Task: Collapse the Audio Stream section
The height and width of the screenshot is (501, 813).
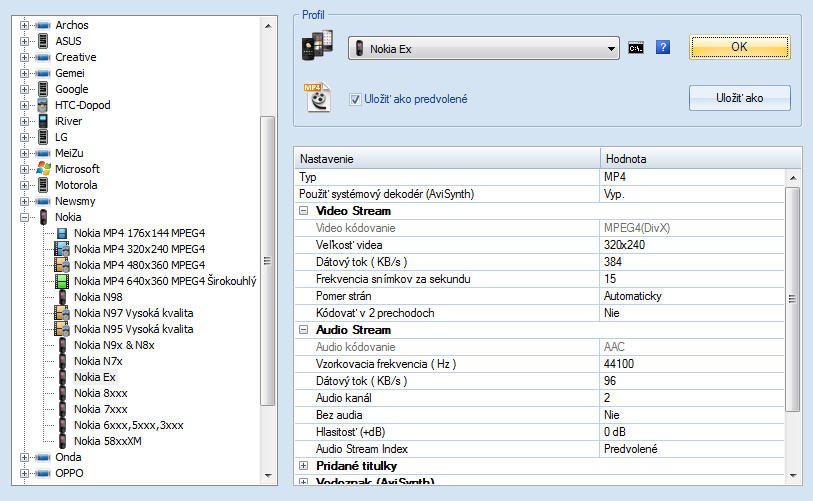Action: pyautogui.click(x=303, y=329)
